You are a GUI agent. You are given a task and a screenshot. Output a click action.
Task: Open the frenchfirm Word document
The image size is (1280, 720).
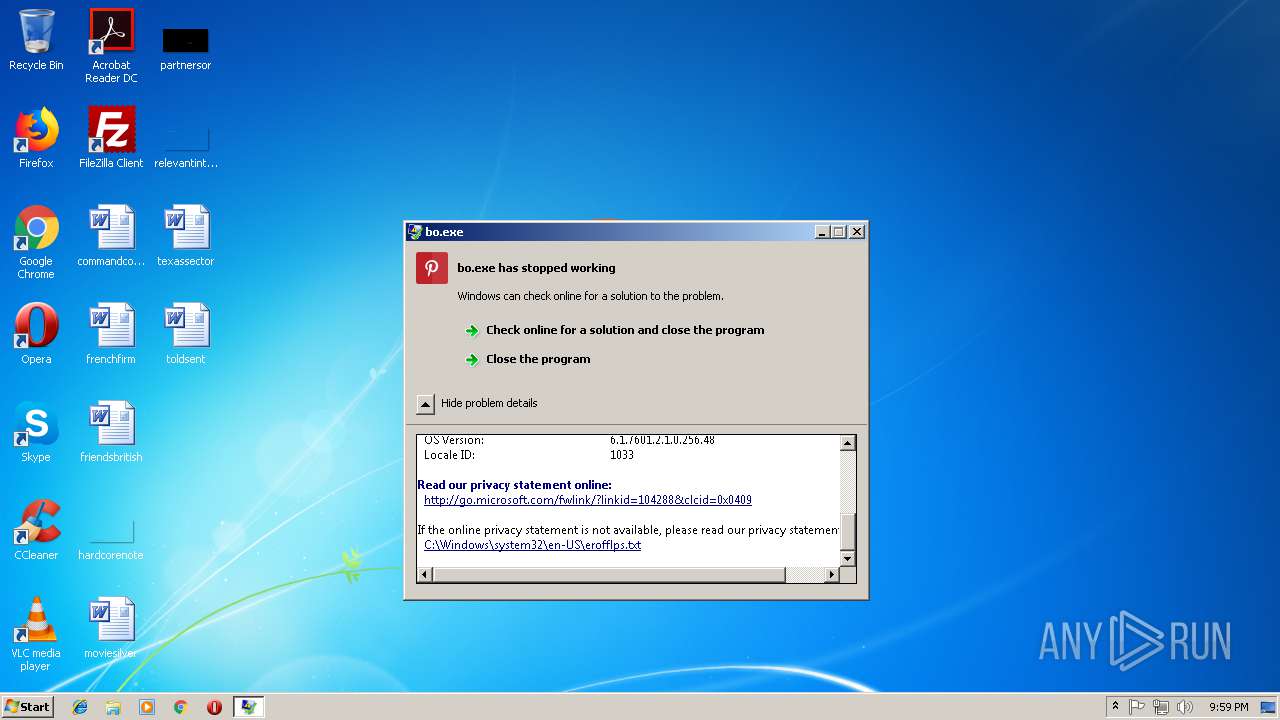[111, 334]
